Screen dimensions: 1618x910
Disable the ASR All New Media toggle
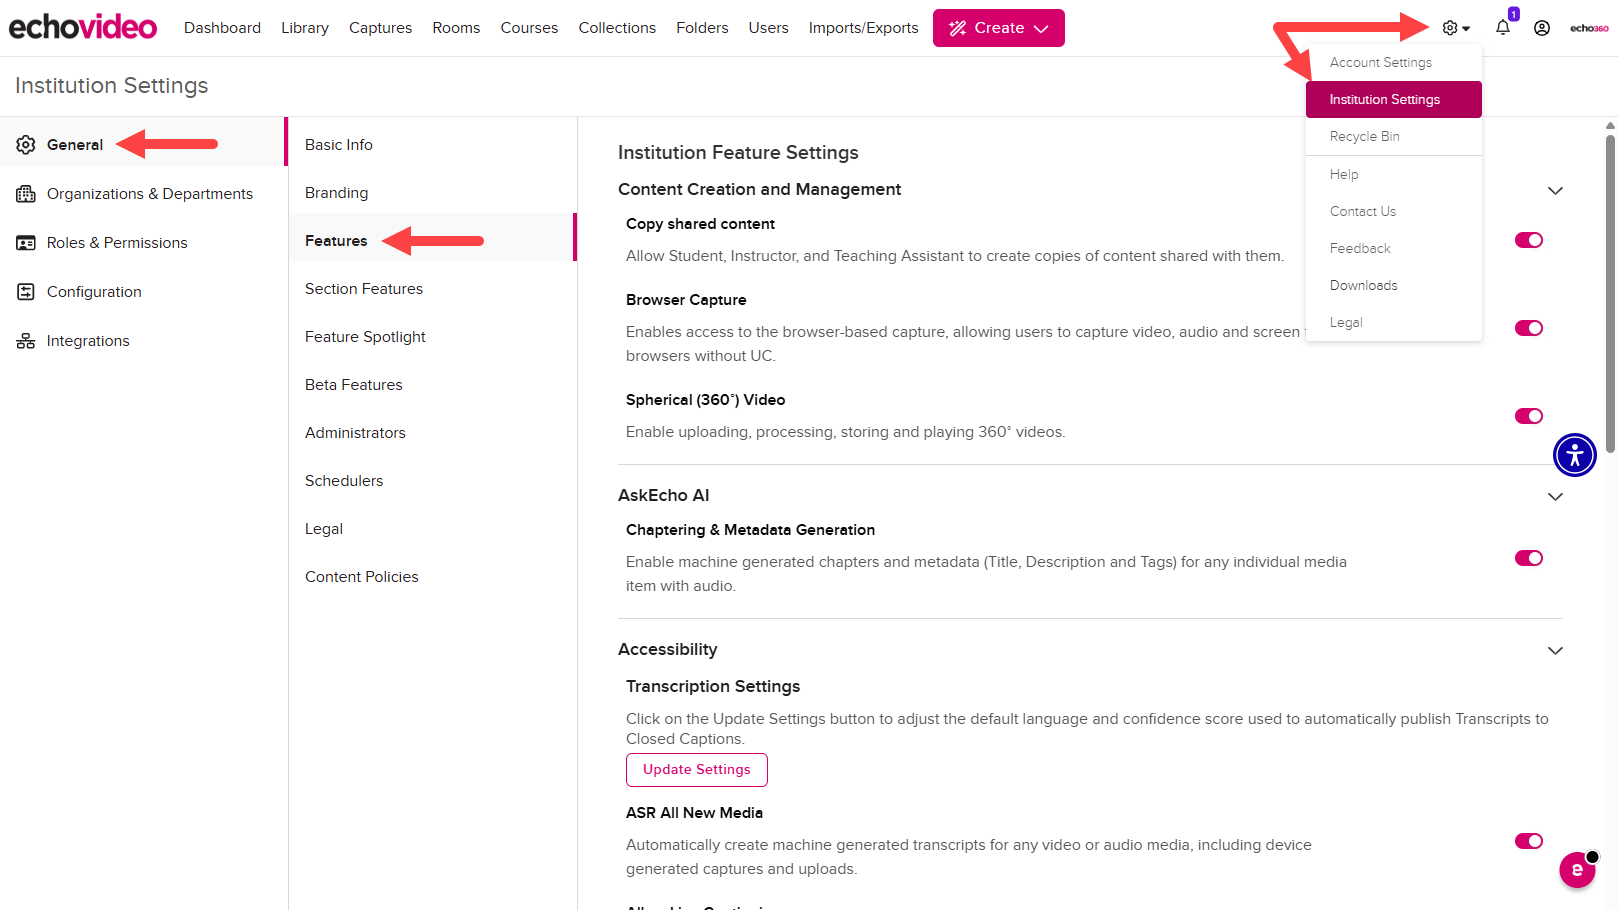(1528, 841)
